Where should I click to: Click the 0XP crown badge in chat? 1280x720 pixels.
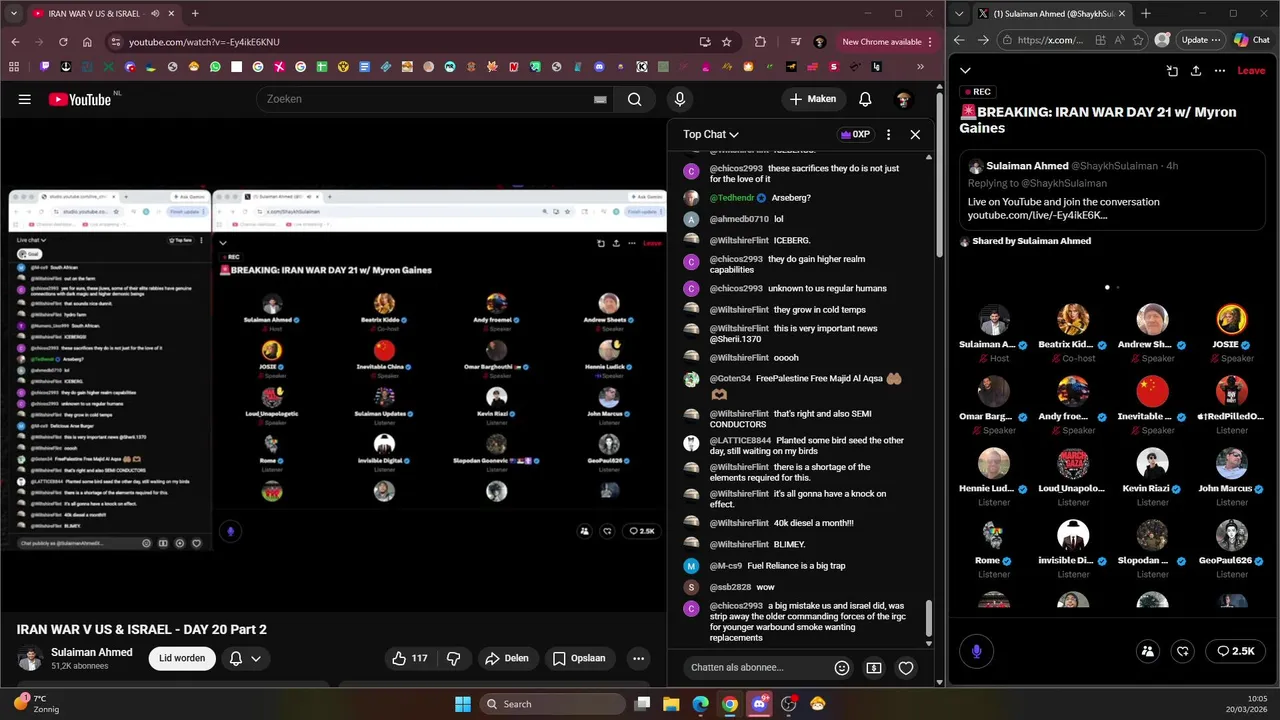[x=855, y=134]
